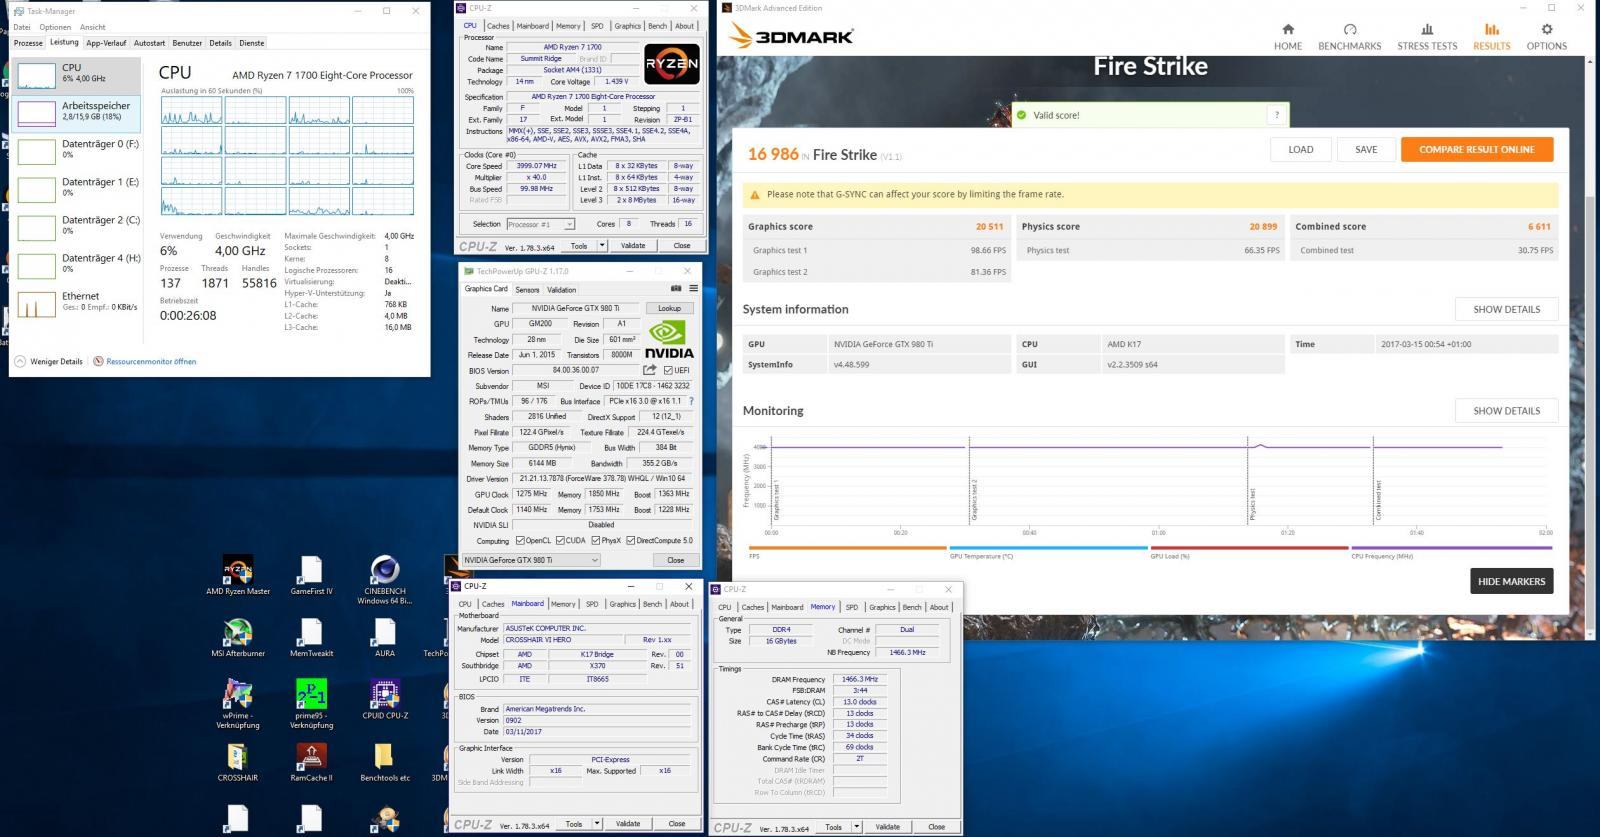Image resolution: width=1600 pixels, height=837 pixels.
Task: Click GPU-Z screenshot camera icon
Action: pyautogui.click(x=676, y=289)
